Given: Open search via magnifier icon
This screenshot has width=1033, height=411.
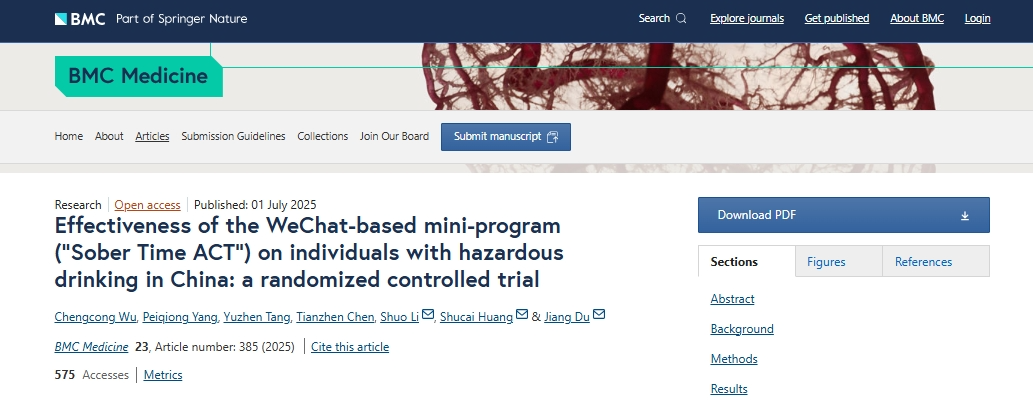Looking at the screenshot, I should click(681, 18).
